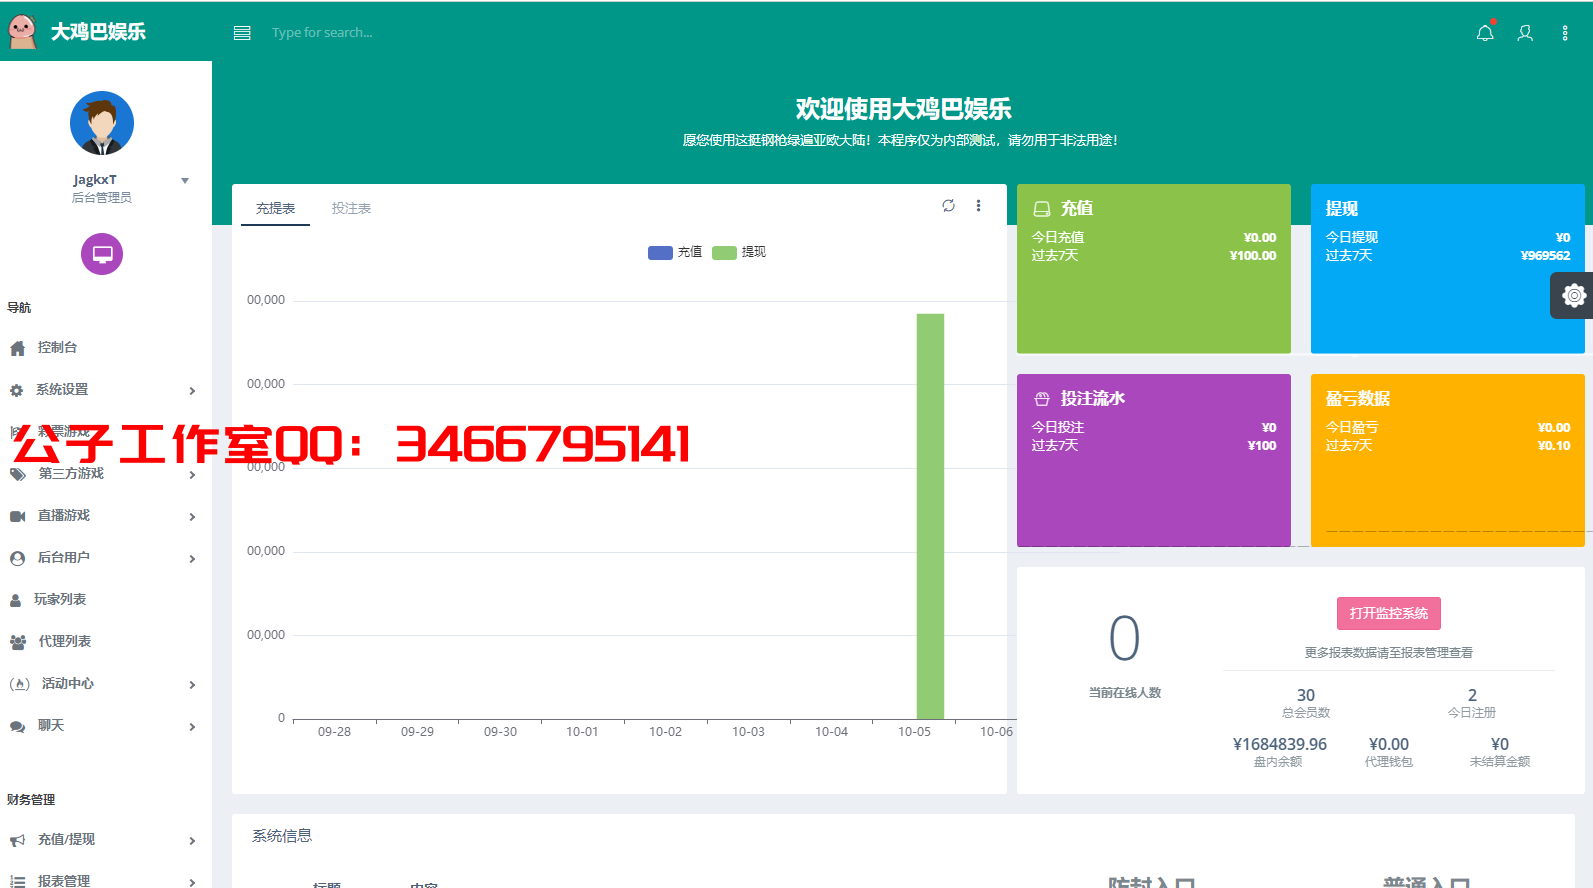The image size is (1593, 888).
Task: Toggle the green 提现 legend swatch
Action: point(724,253)
